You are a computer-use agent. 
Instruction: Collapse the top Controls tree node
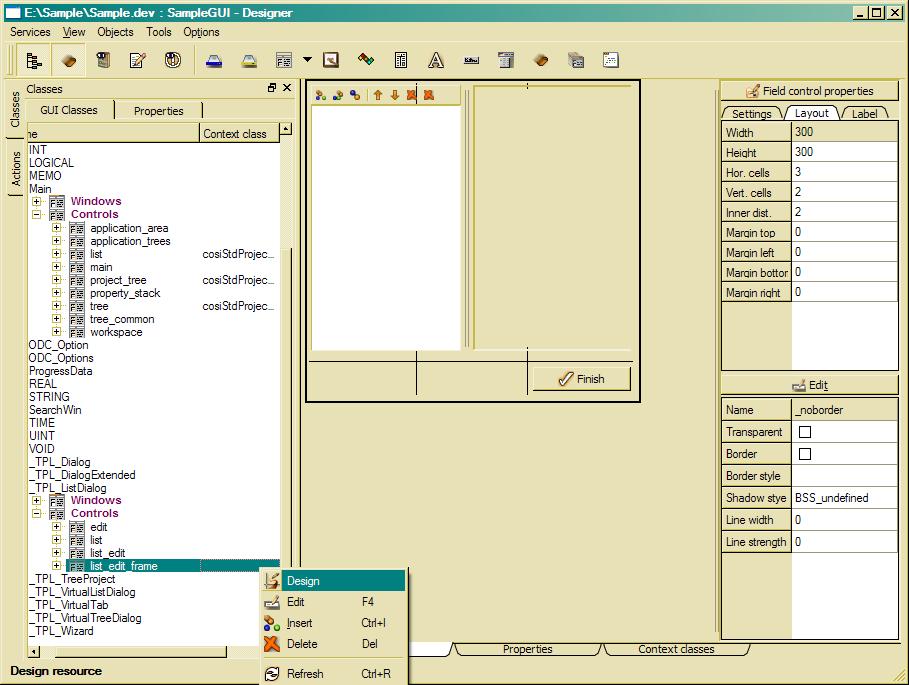[x=37, y=214]
